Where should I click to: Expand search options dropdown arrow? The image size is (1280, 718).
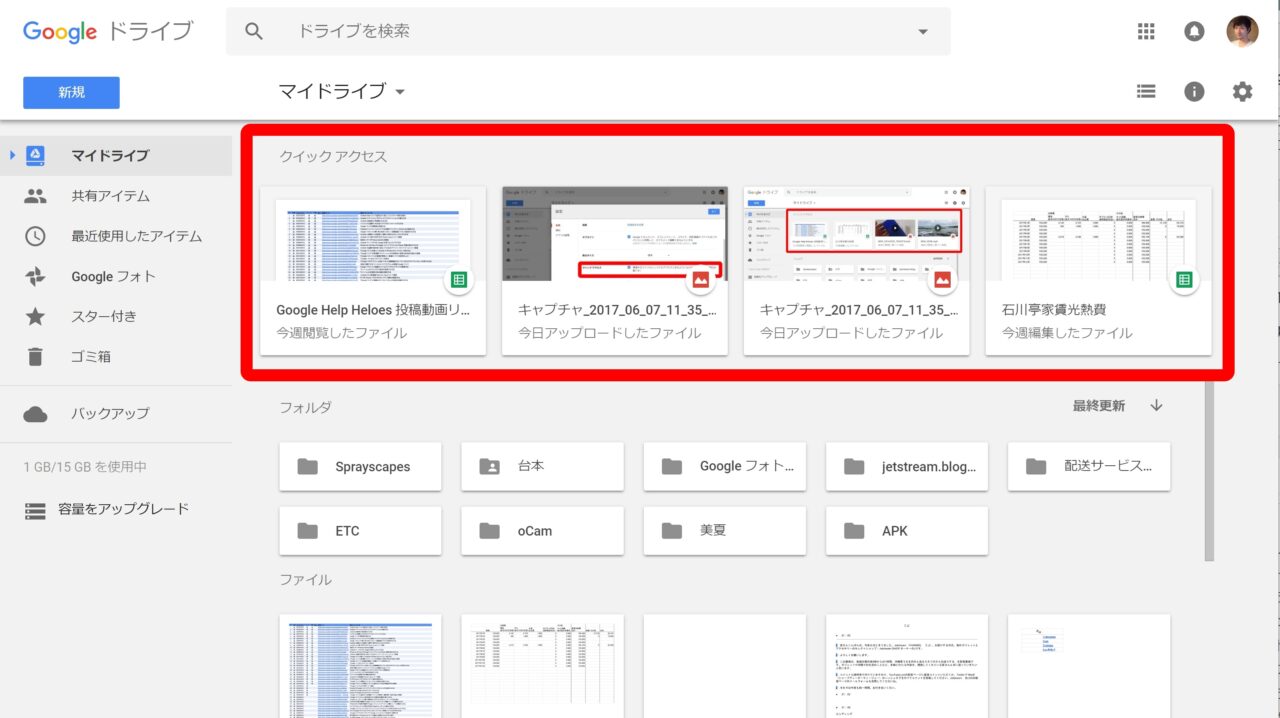click(x=922, y=31)
